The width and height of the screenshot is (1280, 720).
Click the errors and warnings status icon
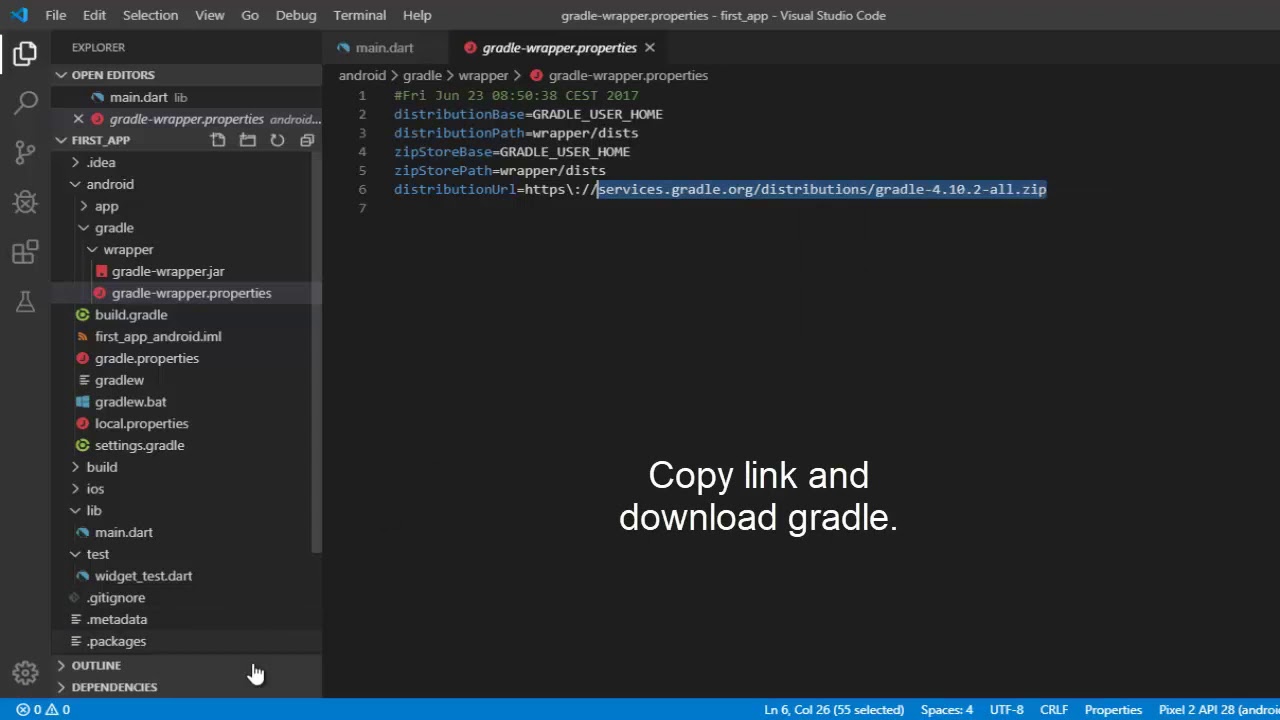43,710
